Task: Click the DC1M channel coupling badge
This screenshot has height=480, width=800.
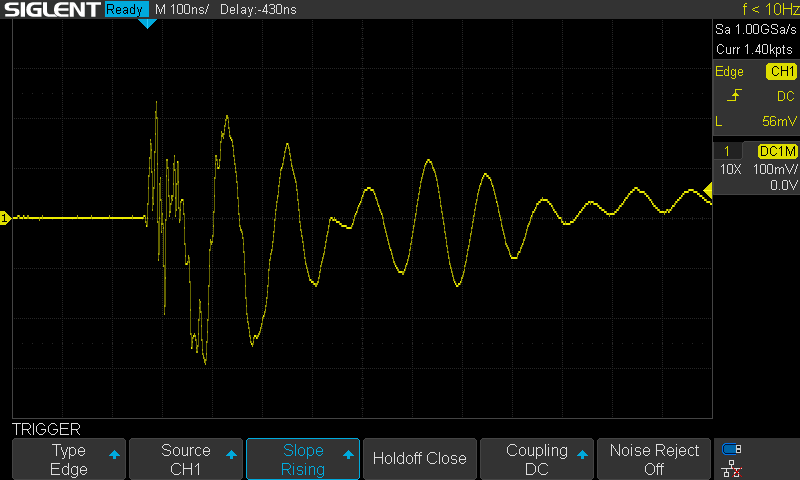Action: pos(777,151)
